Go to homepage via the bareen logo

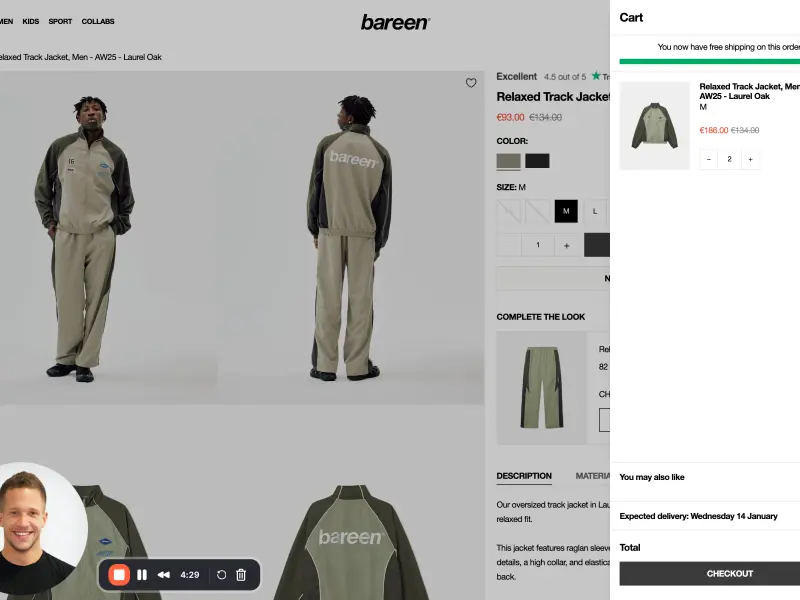[395, 22]
